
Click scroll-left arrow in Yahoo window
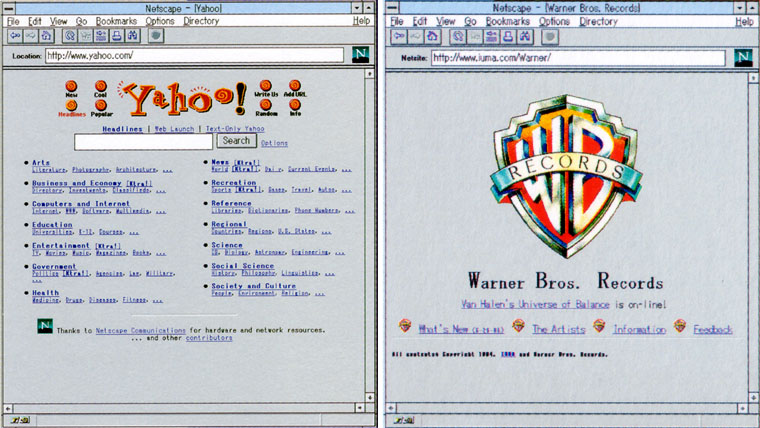pyautogui.click(x=8, y=408)
